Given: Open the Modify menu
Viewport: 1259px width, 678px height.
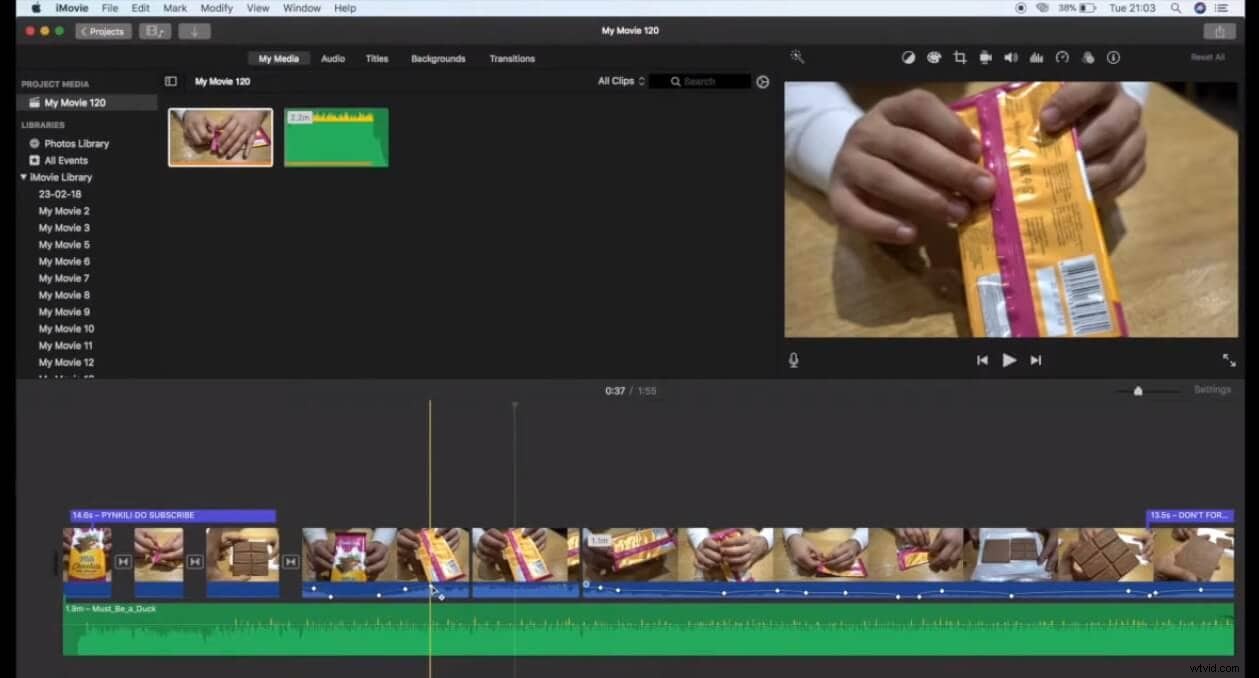Looking at the screenshot, I should pos(216,8).
